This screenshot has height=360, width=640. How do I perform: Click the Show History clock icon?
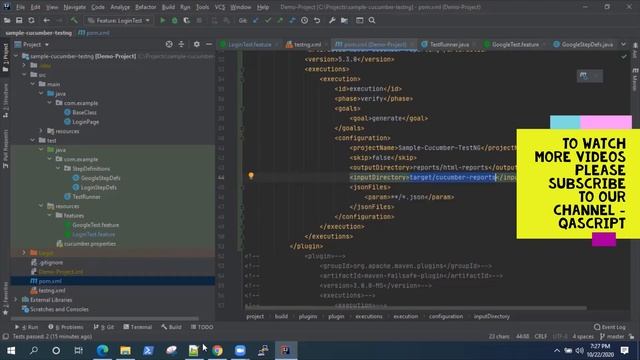pyautogui.click(x=304, y=20)
